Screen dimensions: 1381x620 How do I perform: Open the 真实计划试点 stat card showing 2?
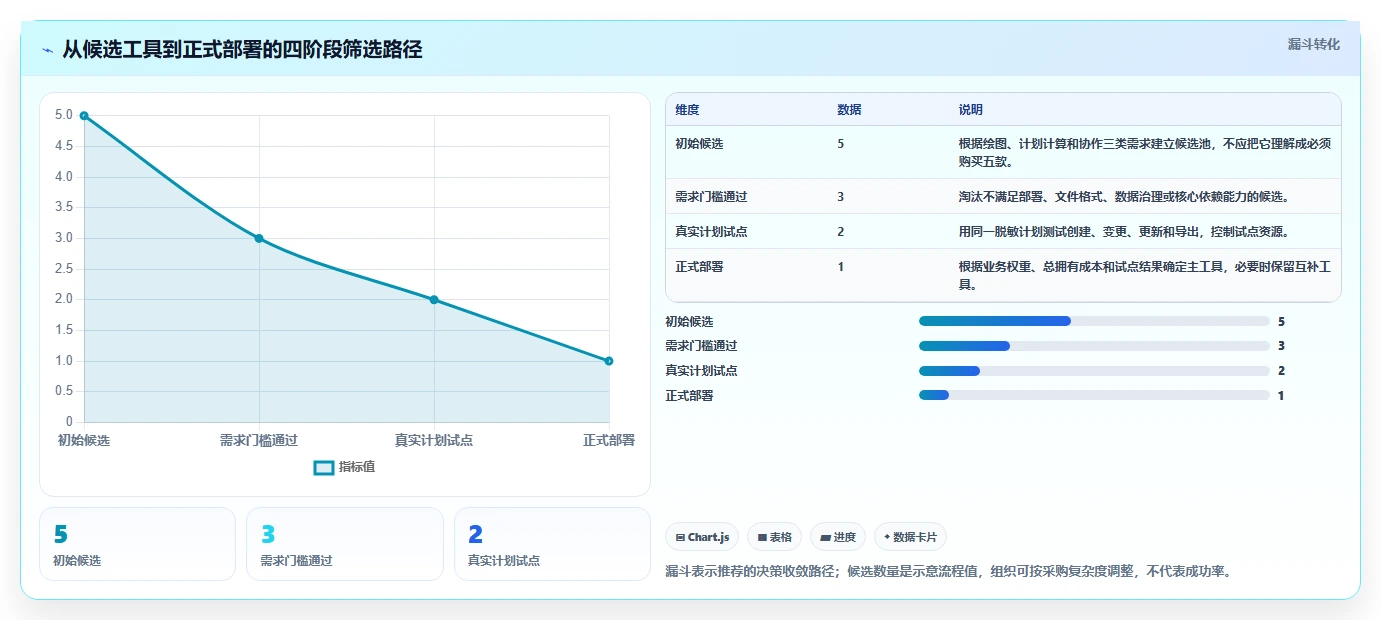552,544
